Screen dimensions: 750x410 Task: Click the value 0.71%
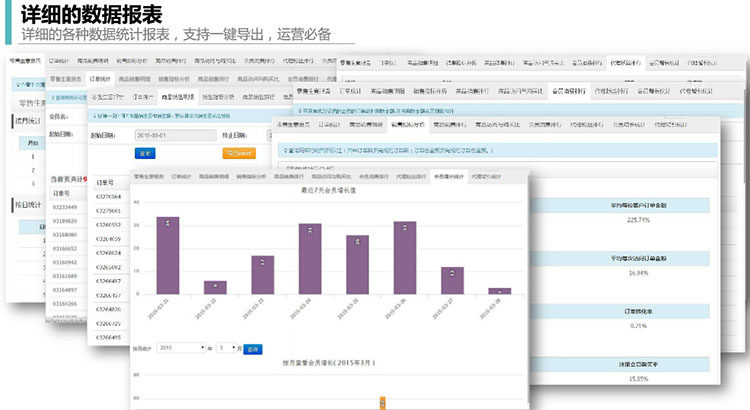coord(638,326)
